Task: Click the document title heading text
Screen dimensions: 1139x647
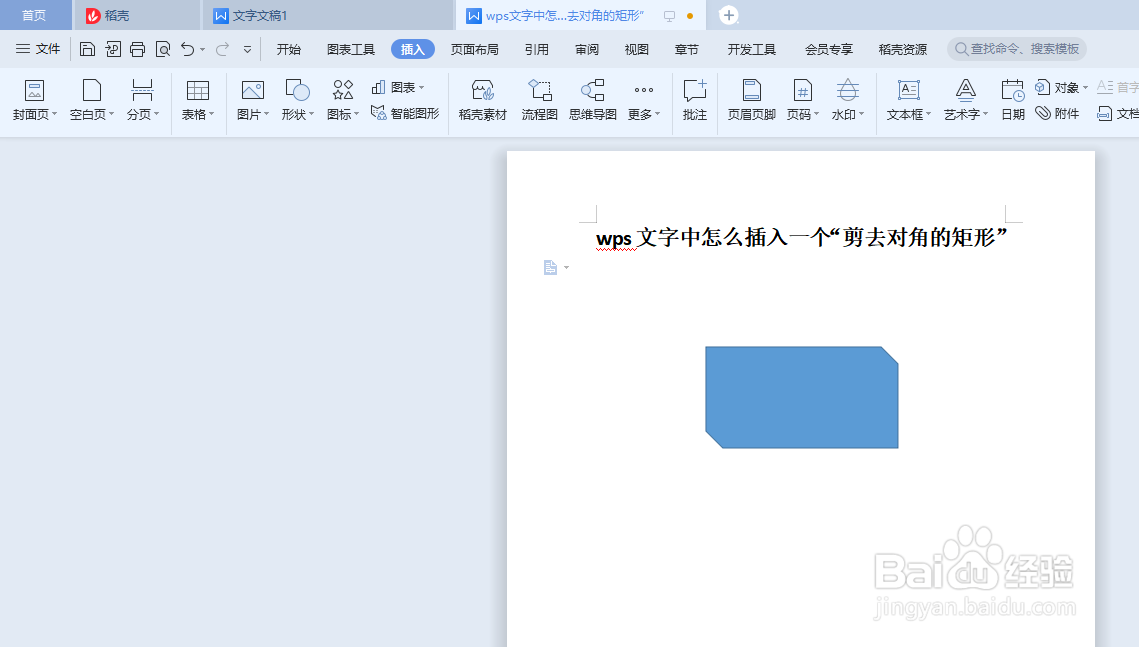Action: point(801,237)
